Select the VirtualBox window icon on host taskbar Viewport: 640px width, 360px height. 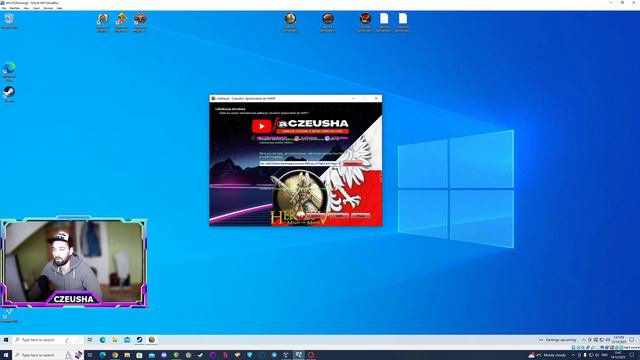point(298,355)
